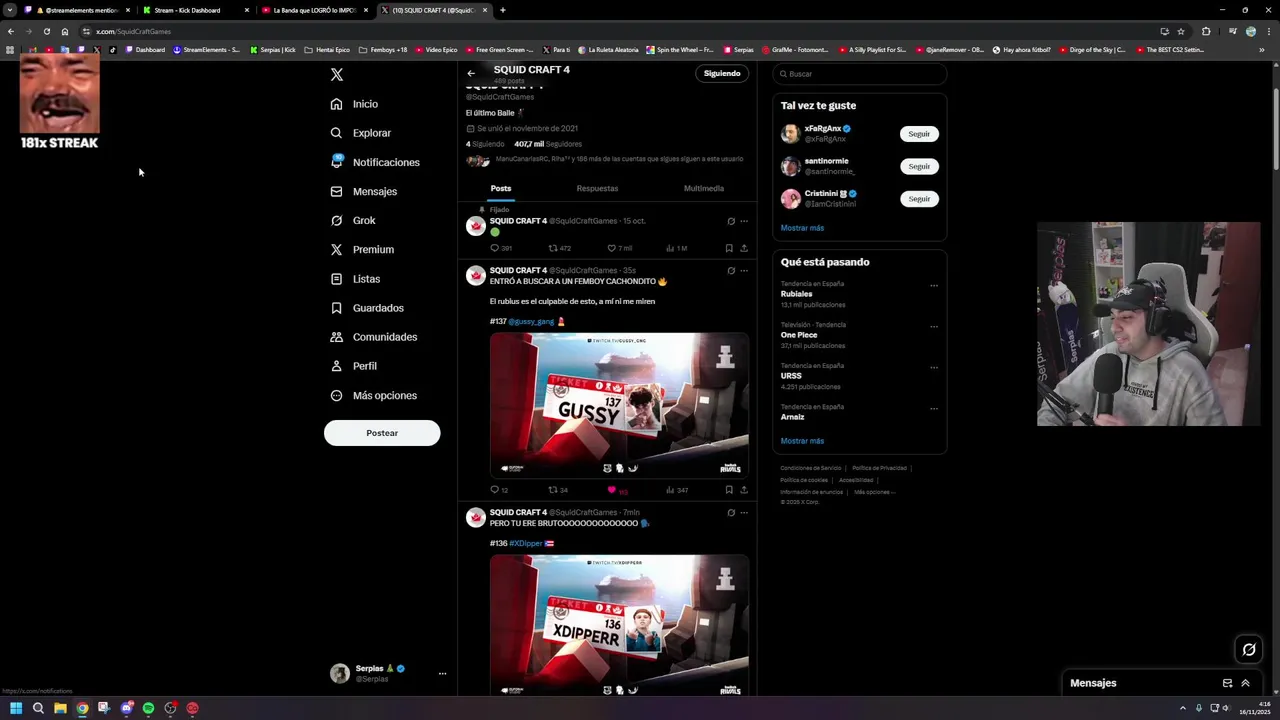1280x720 pixels.
Task: Open Grok explain icon on #137 post
Action: 731,271
